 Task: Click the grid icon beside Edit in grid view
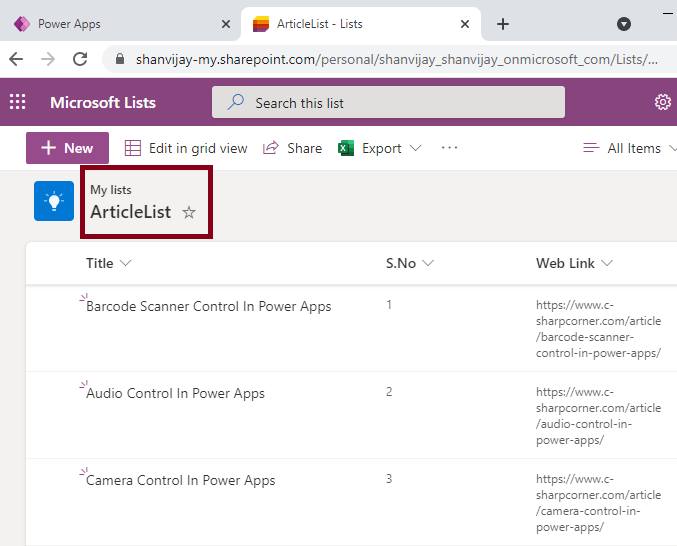click(x=133, y=148)
